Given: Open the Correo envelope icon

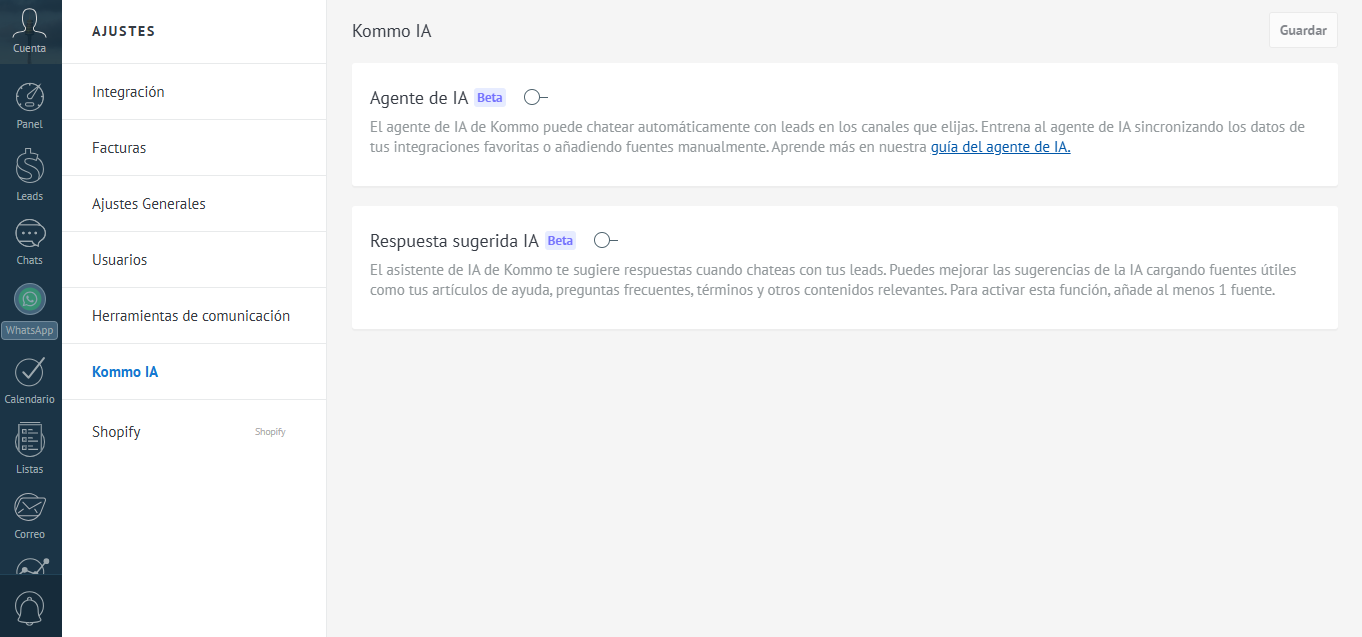Looking at the screenshot, I should (30, 507).
